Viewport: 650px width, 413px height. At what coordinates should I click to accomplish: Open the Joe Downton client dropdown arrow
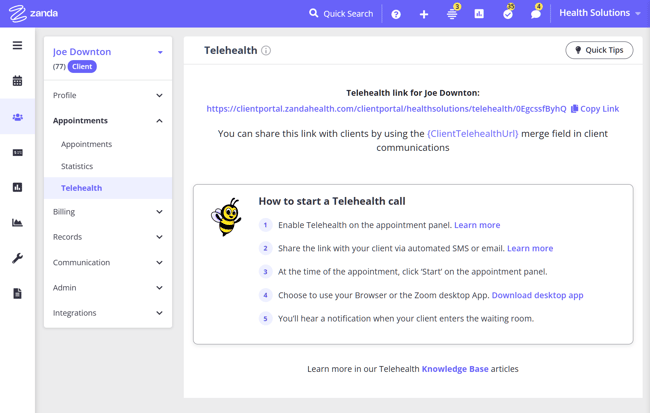(x=160, y=52)
